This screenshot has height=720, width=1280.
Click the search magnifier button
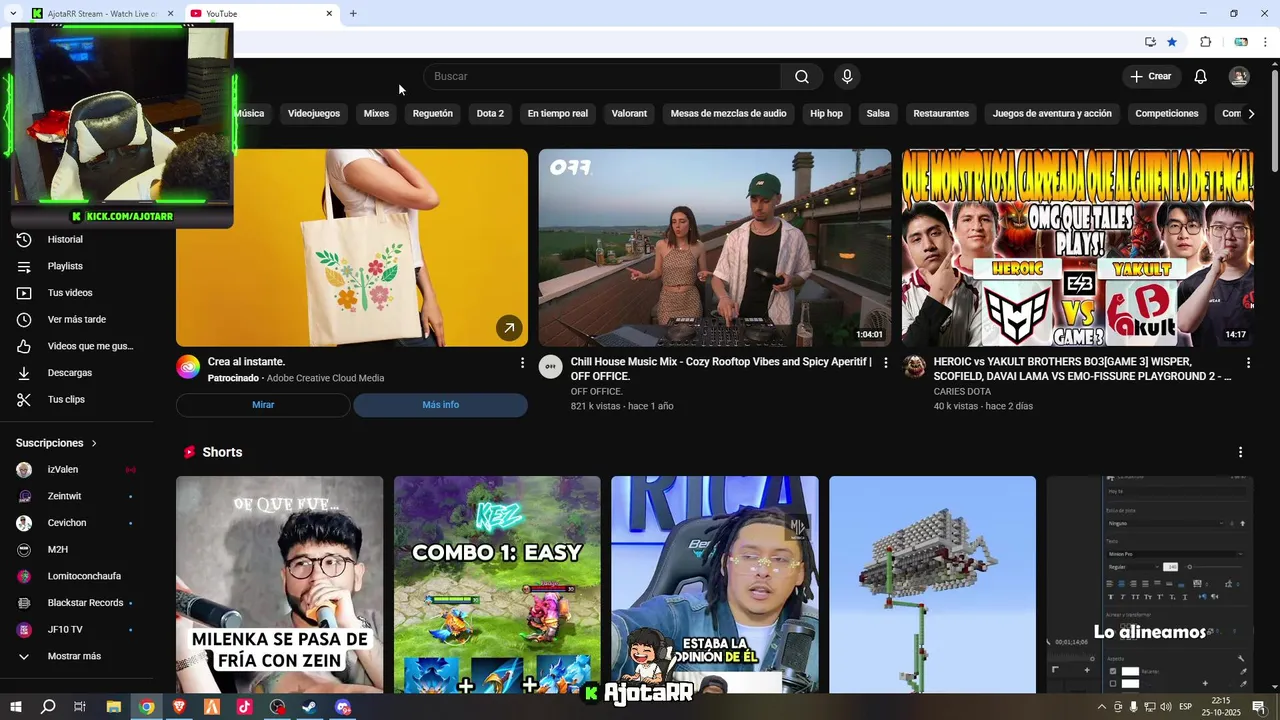[x=802, y=77]
